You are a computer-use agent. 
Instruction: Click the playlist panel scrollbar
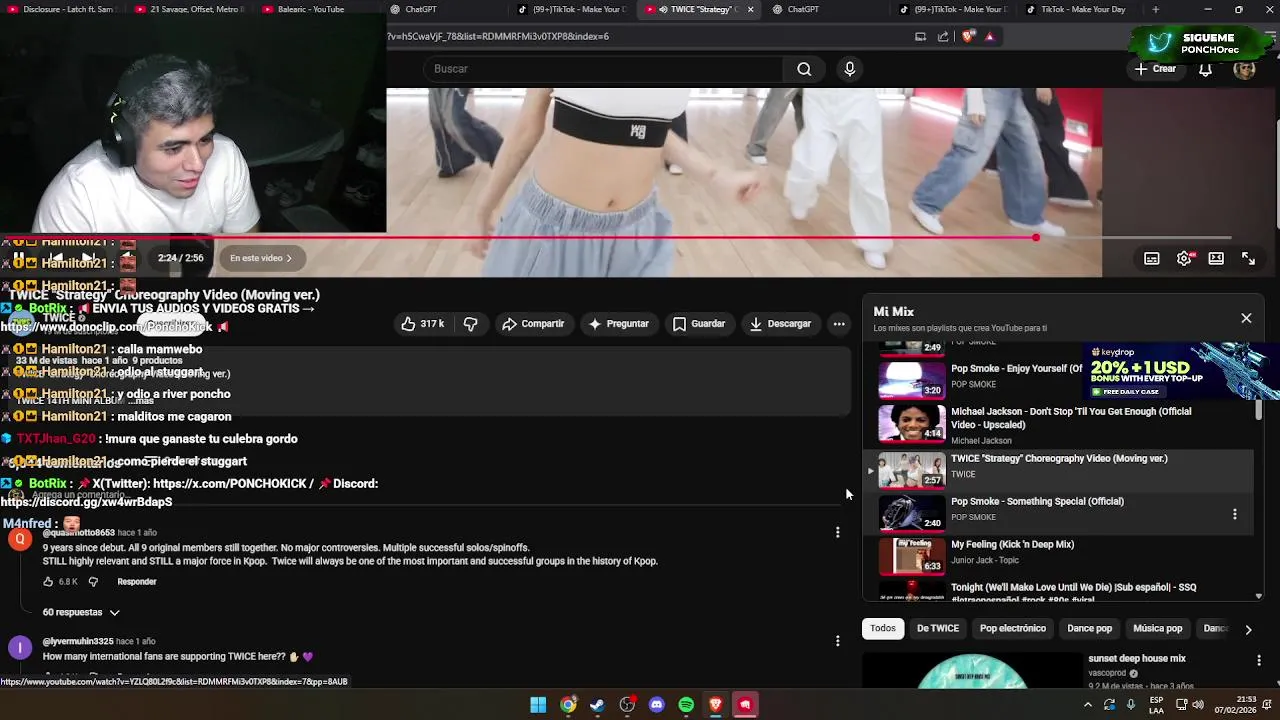click(1258, 411)
